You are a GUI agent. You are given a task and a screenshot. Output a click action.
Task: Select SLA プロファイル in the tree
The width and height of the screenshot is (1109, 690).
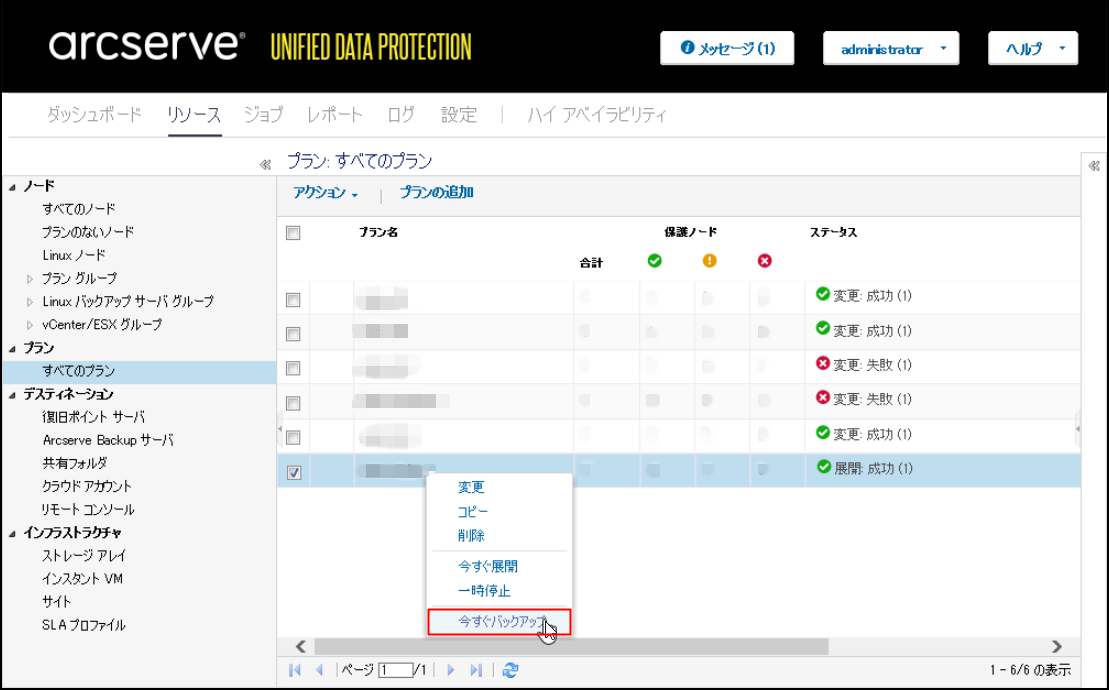(x=83, y=625)
